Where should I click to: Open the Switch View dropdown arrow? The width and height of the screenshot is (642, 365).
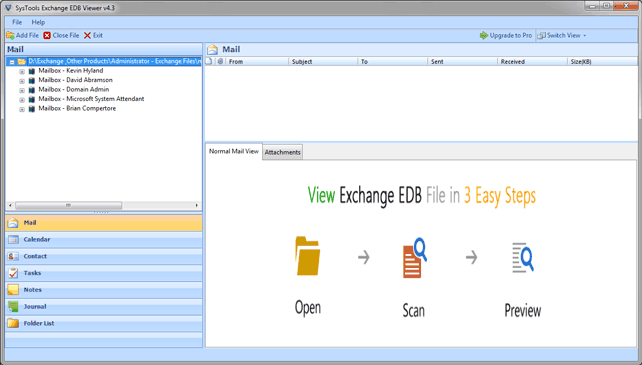pyautogui.click(x=585, y=36)
